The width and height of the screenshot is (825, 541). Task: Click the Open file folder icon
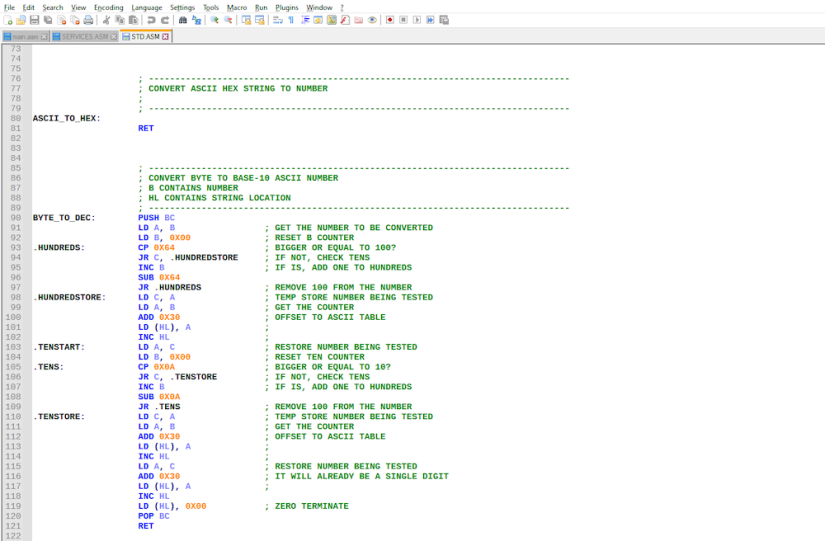tap(21, 20)
